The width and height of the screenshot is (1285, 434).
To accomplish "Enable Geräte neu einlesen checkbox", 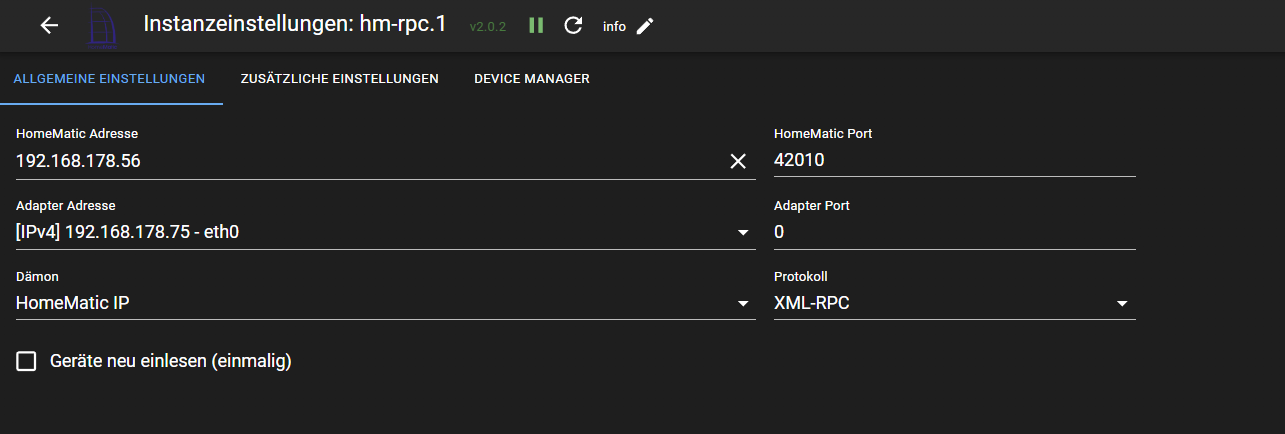I will pos(27,361).
